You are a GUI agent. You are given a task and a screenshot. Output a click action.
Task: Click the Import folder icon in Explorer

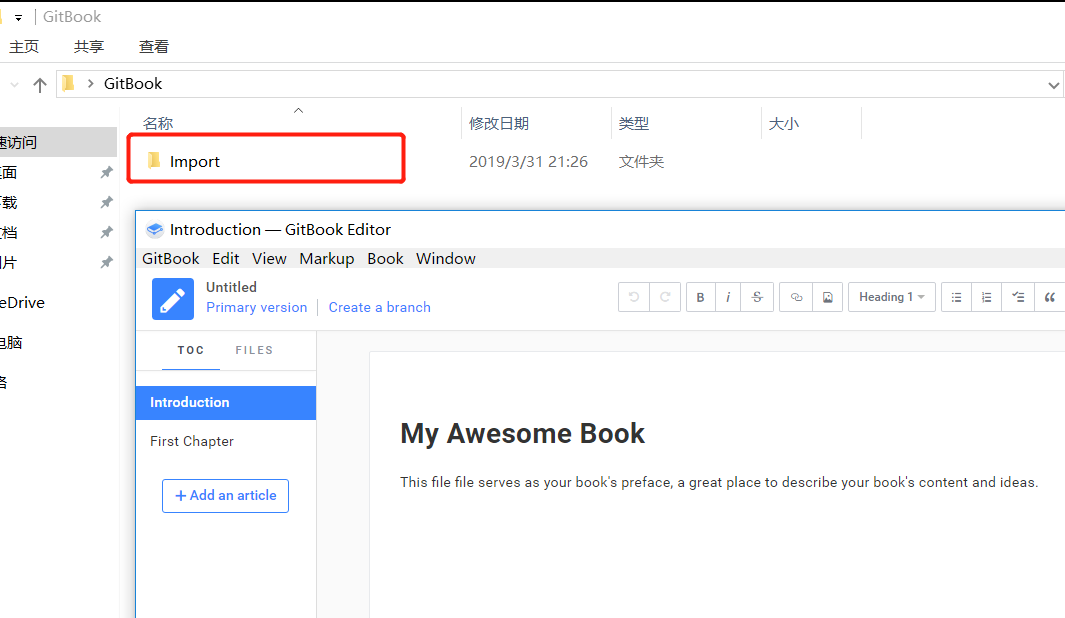coord(154,160)
